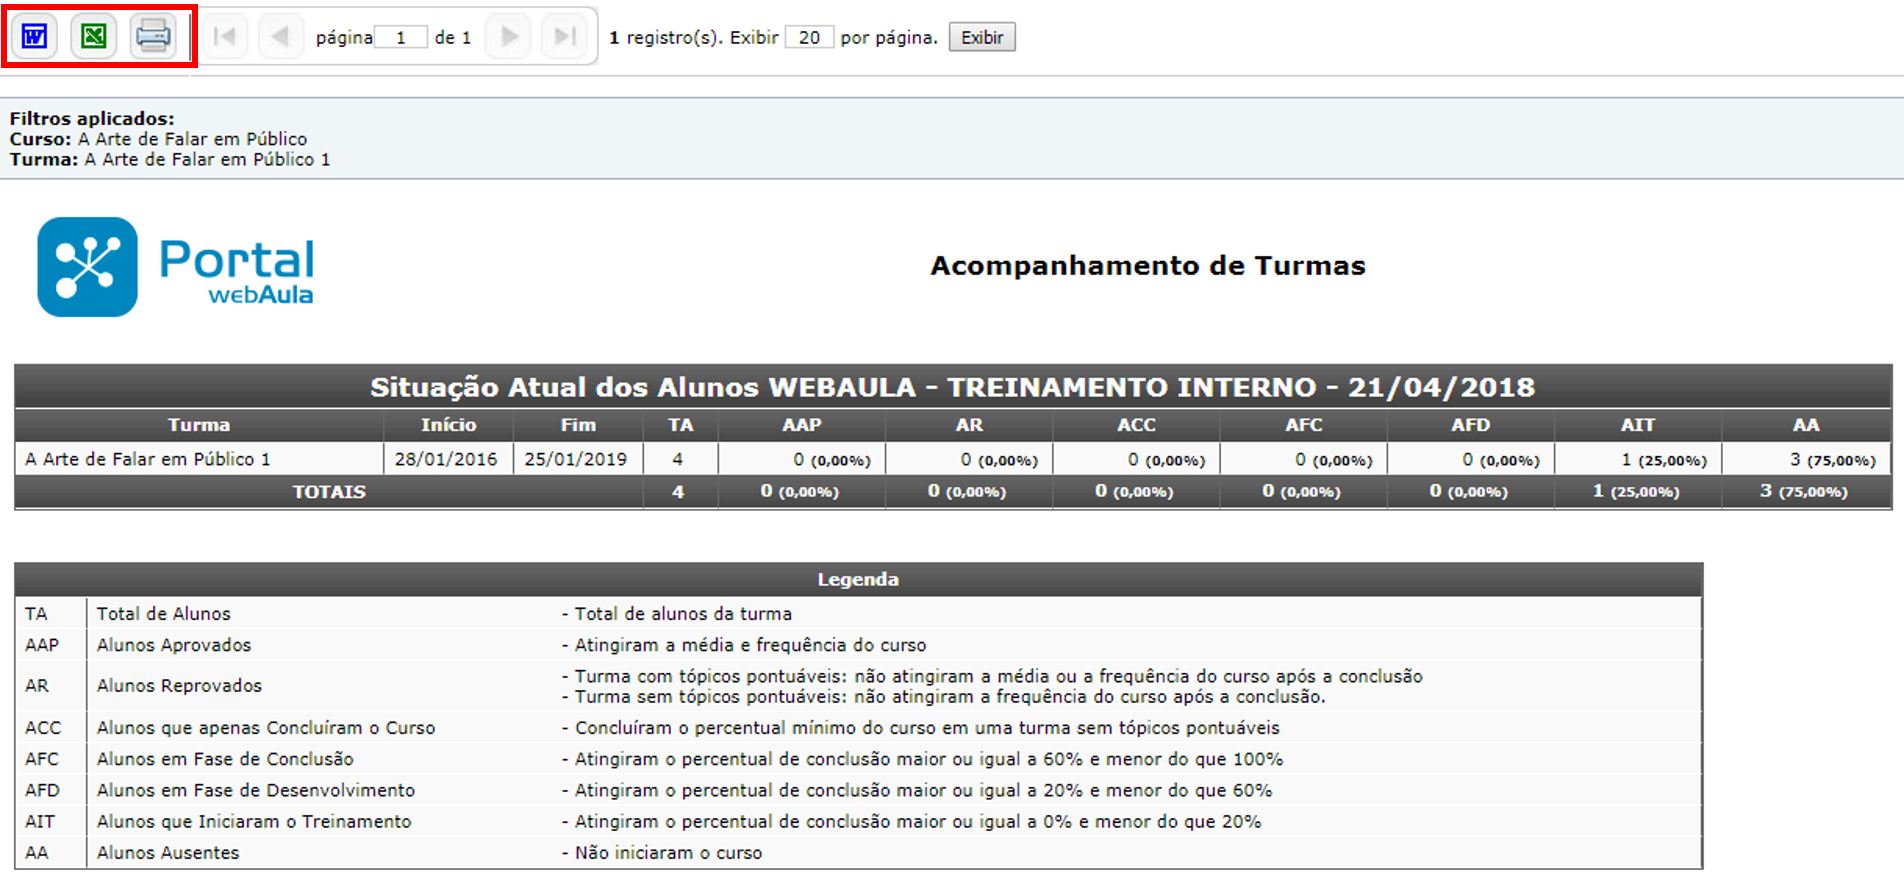1904x887 pixels.
Task: Go to the next page arrow
Action: (x=509, y=37)
